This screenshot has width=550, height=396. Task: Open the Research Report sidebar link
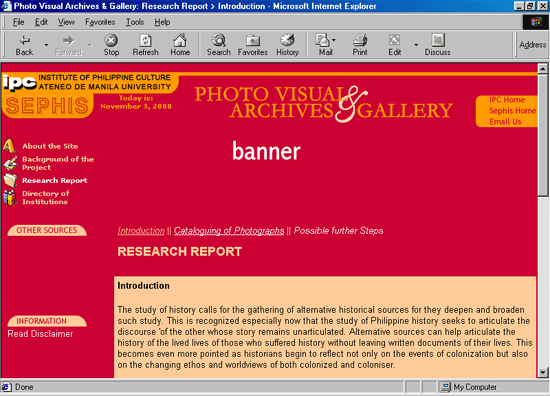[x=55, y=180]
